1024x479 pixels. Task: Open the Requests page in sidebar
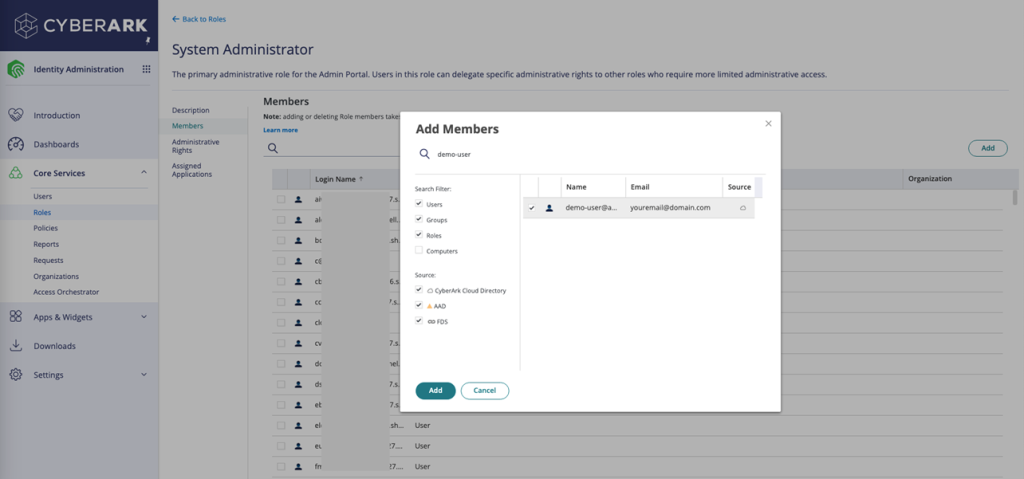(x=48, y=260)
